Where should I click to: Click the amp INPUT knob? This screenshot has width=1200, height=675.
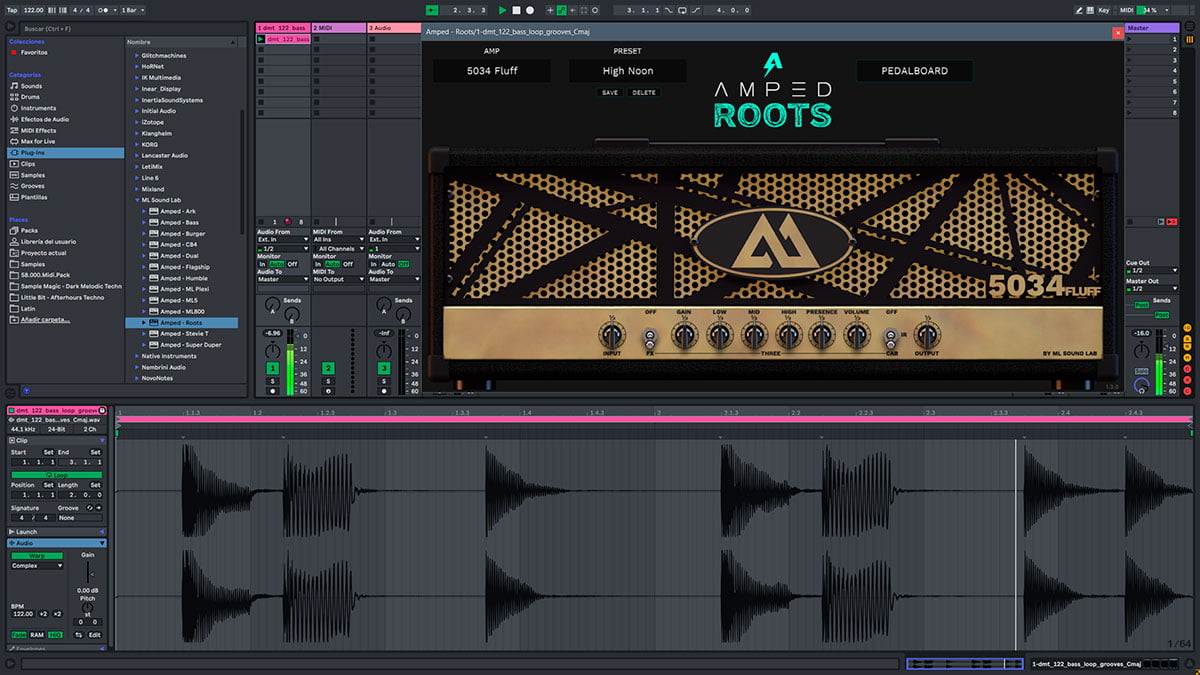click(612, 336)
